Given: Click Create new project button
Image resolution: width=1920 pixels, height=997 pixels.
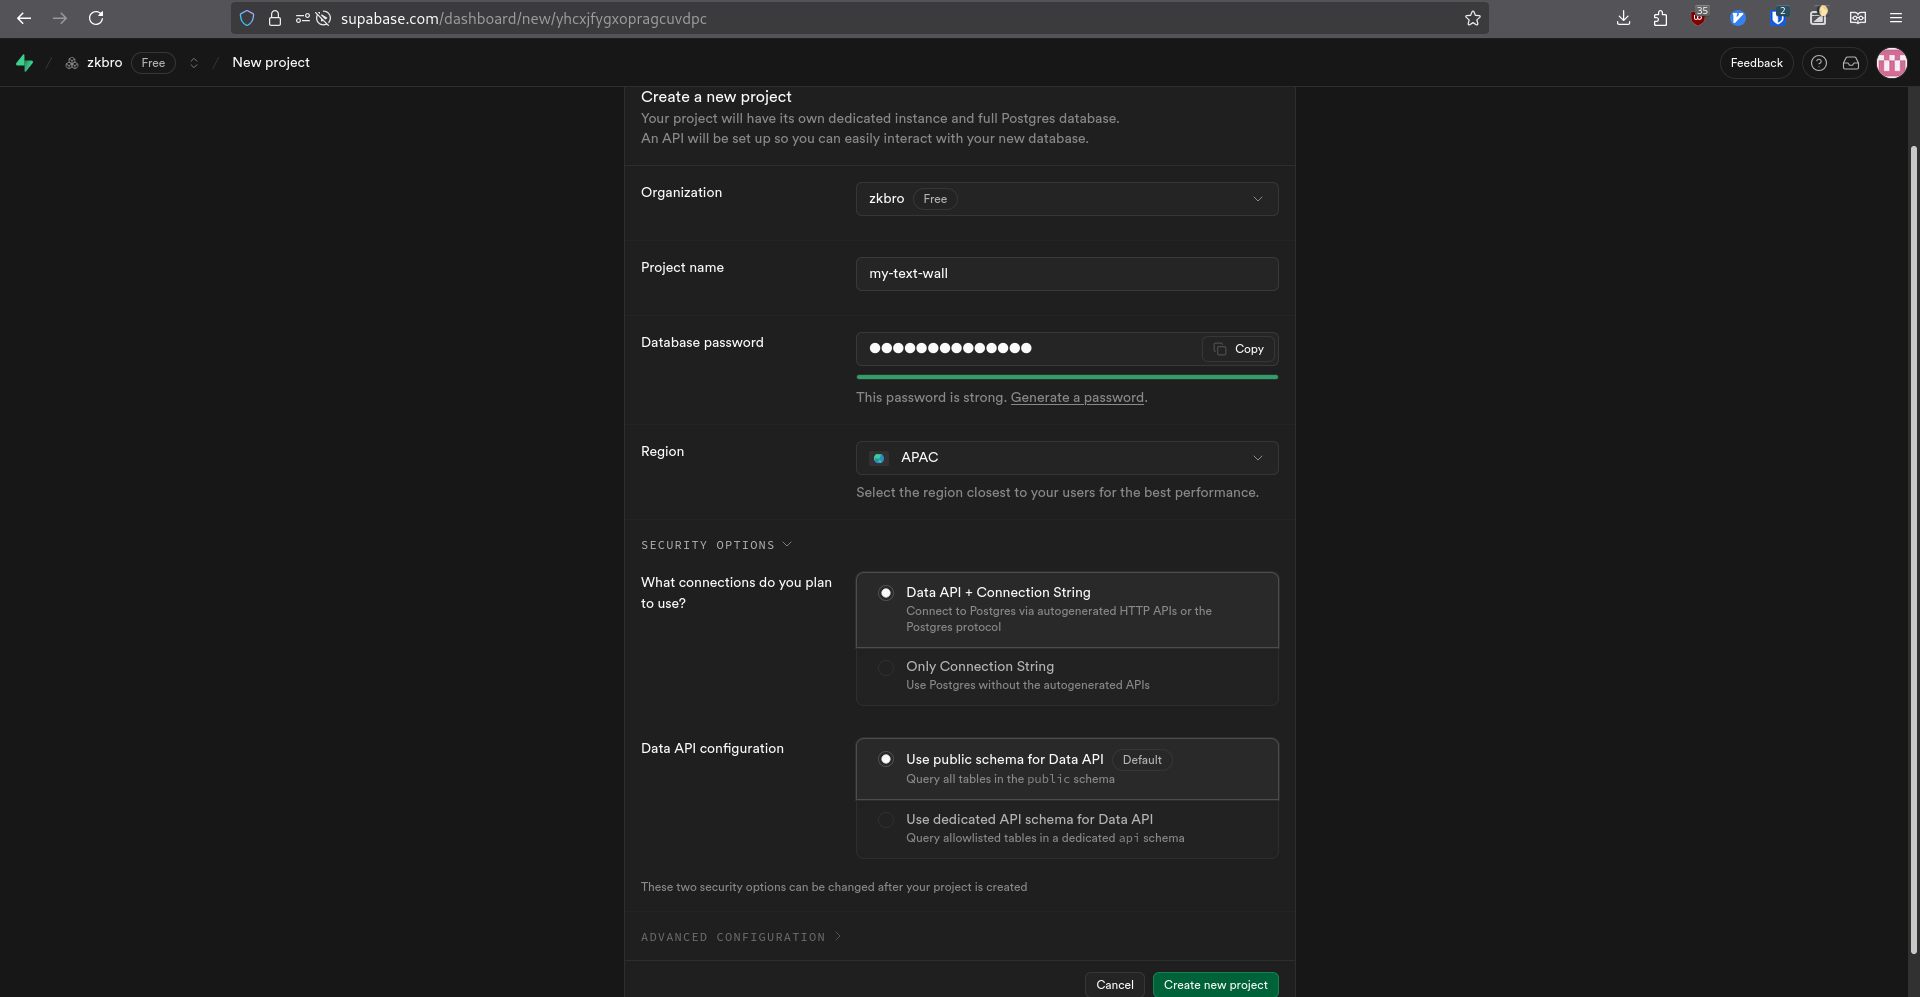Looking at the screenshot, I should click(x=1215, y=985).
